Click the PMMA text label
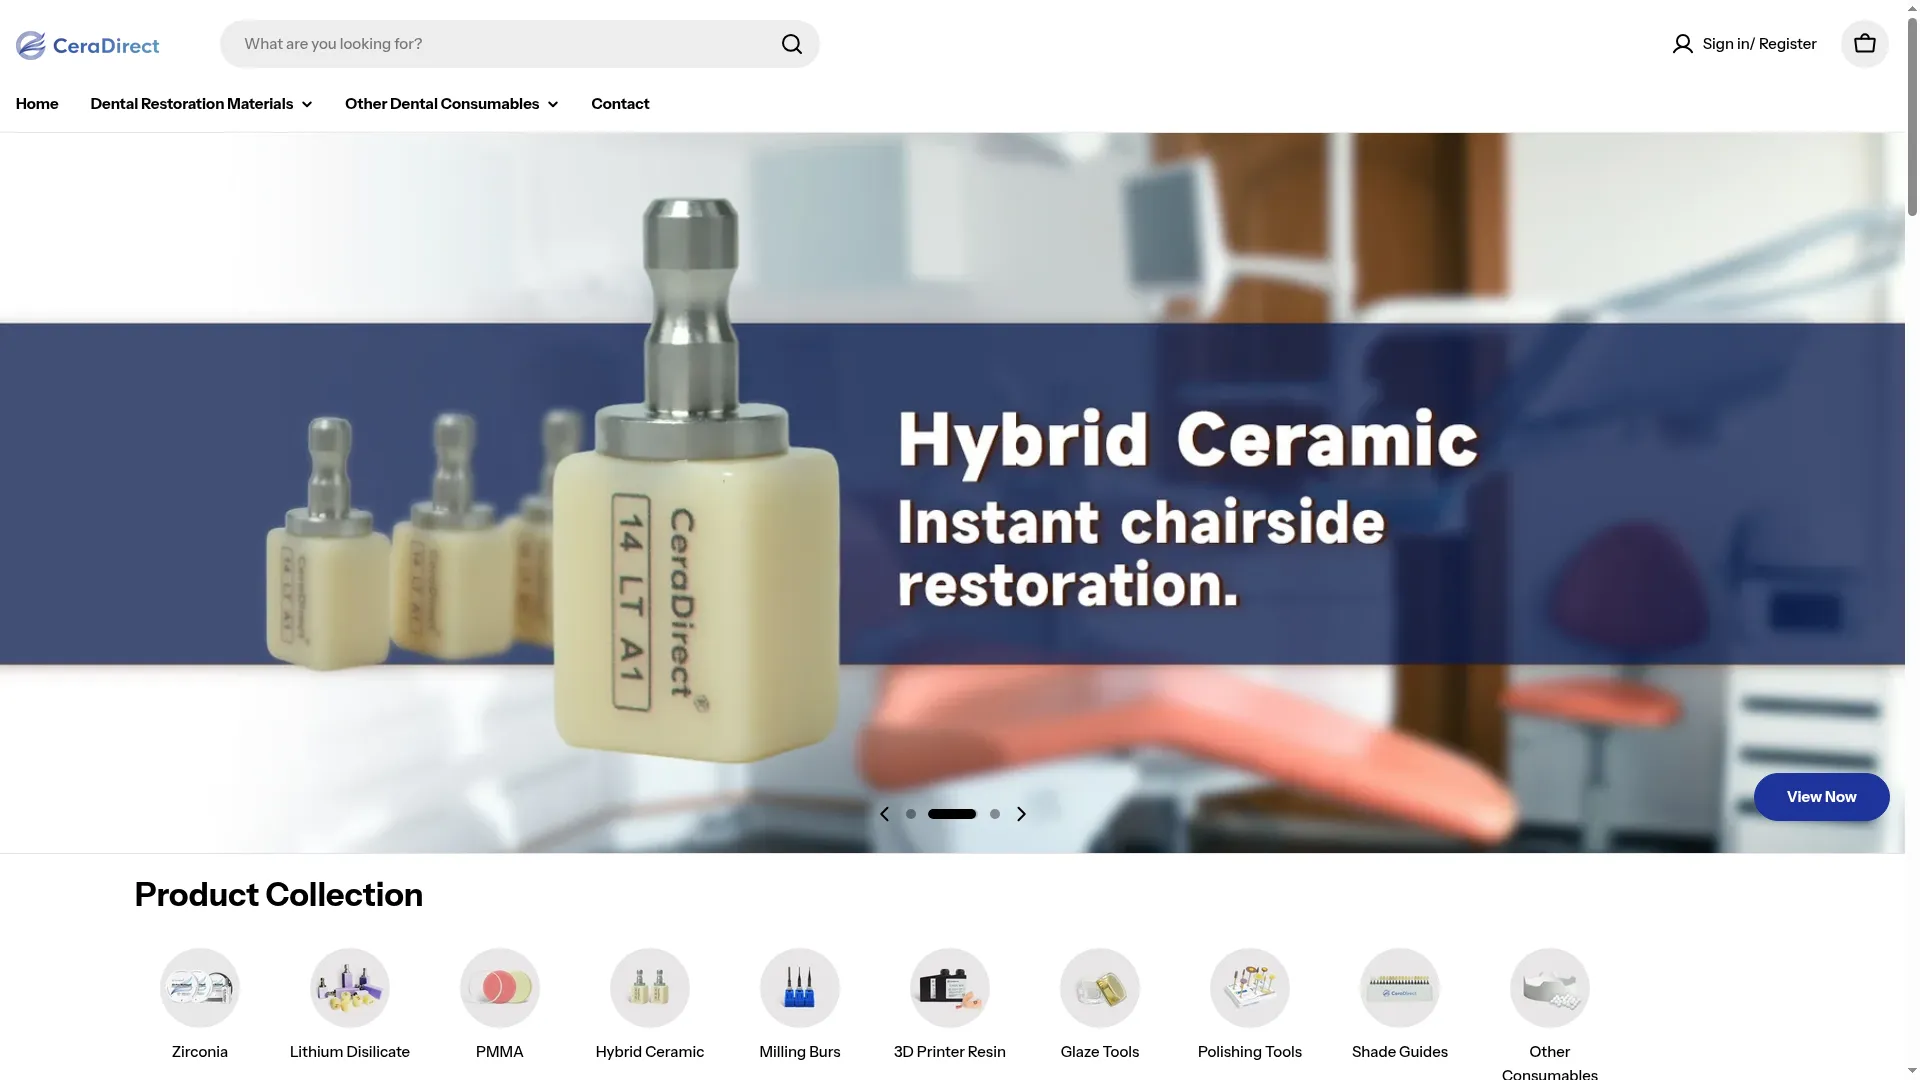This screenshot has width=1920, height=1080. [x=500, y=1052]
